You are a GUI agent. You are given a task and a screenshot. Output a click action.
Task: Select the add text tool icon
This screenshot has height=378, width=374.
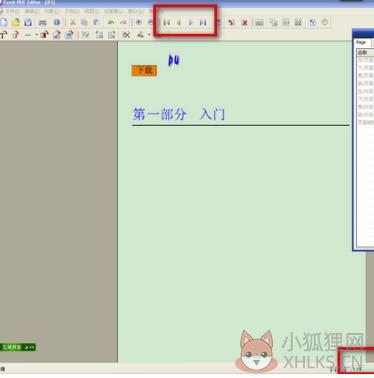[4, 35]
